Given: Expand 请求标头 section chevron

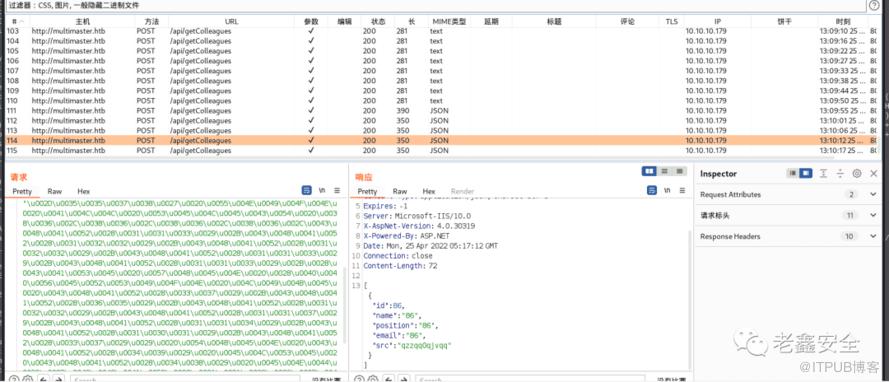Looking at the screenshot, I should [x=873, y=215].
